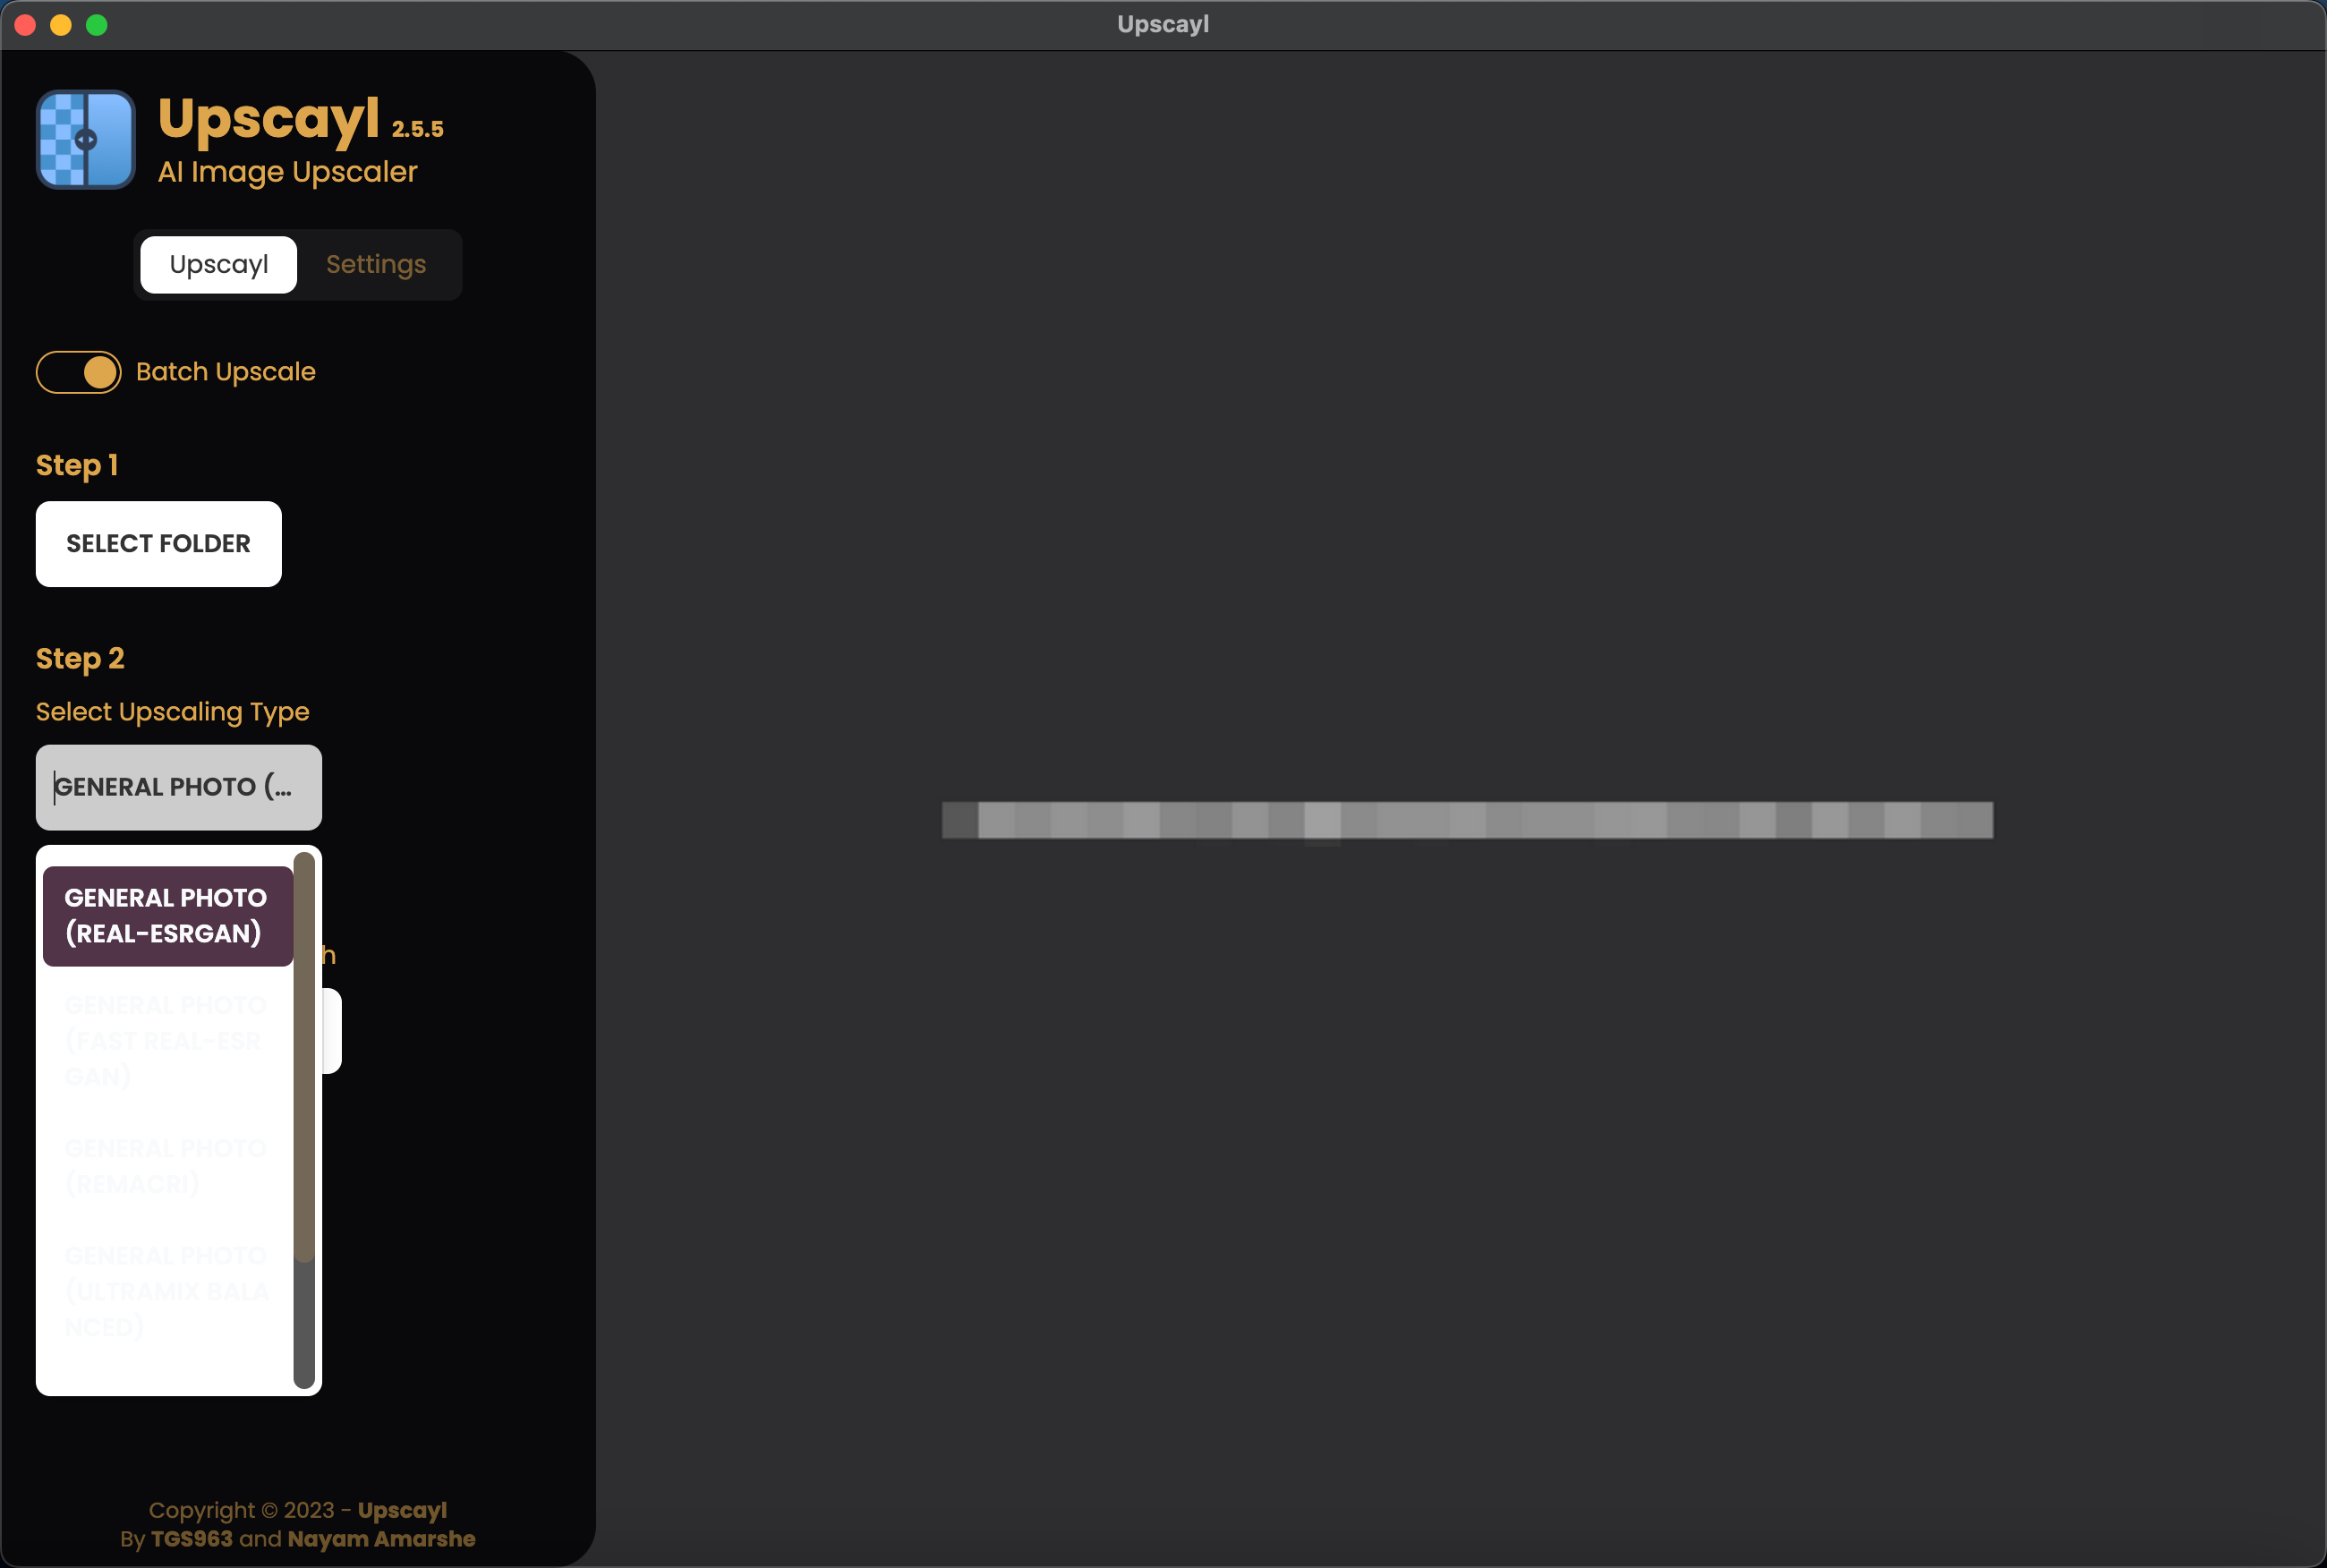Viewport: 2327px width, 1568px height.
Task: Click the SELECT FOLDER button
Action: pyautogui.click(x=158, y=543)
